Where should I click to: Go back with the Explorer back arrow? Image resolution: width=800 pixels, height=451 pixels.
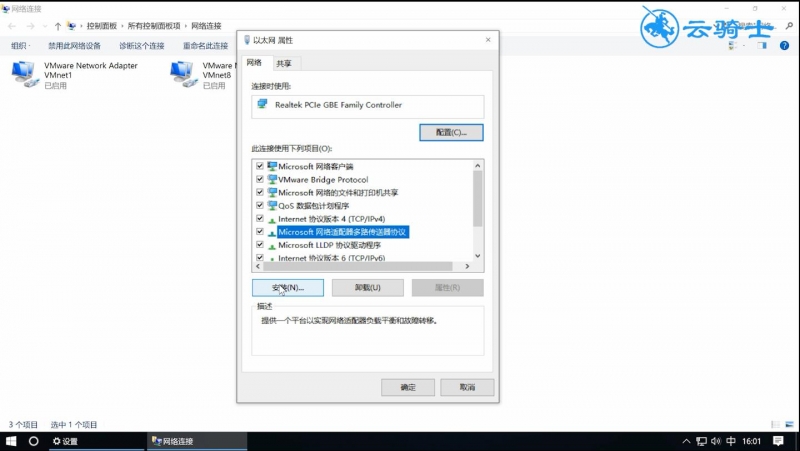point(12,26)
